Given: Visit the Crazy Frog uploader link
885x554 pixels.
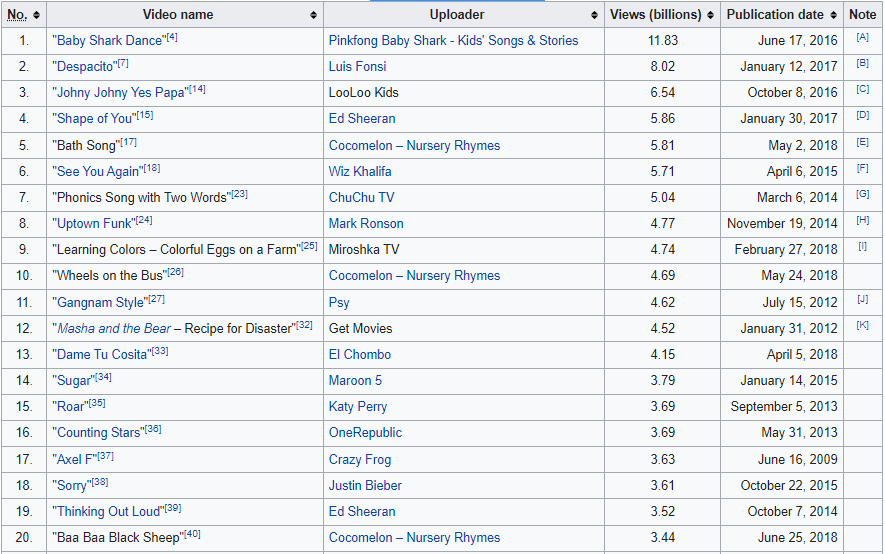Looking at the screenshot, I should (360, 459).
